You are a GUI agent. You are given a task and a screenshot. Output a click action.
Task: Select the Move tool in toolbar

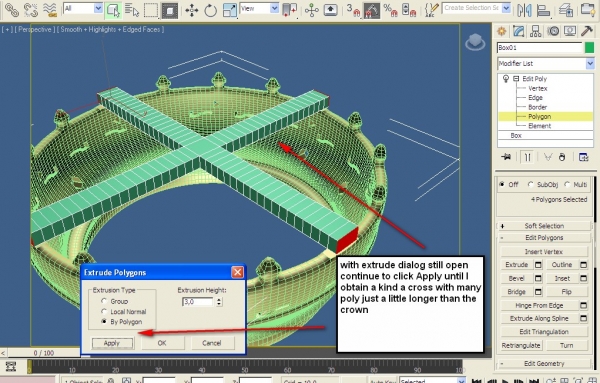coord(192,10)
